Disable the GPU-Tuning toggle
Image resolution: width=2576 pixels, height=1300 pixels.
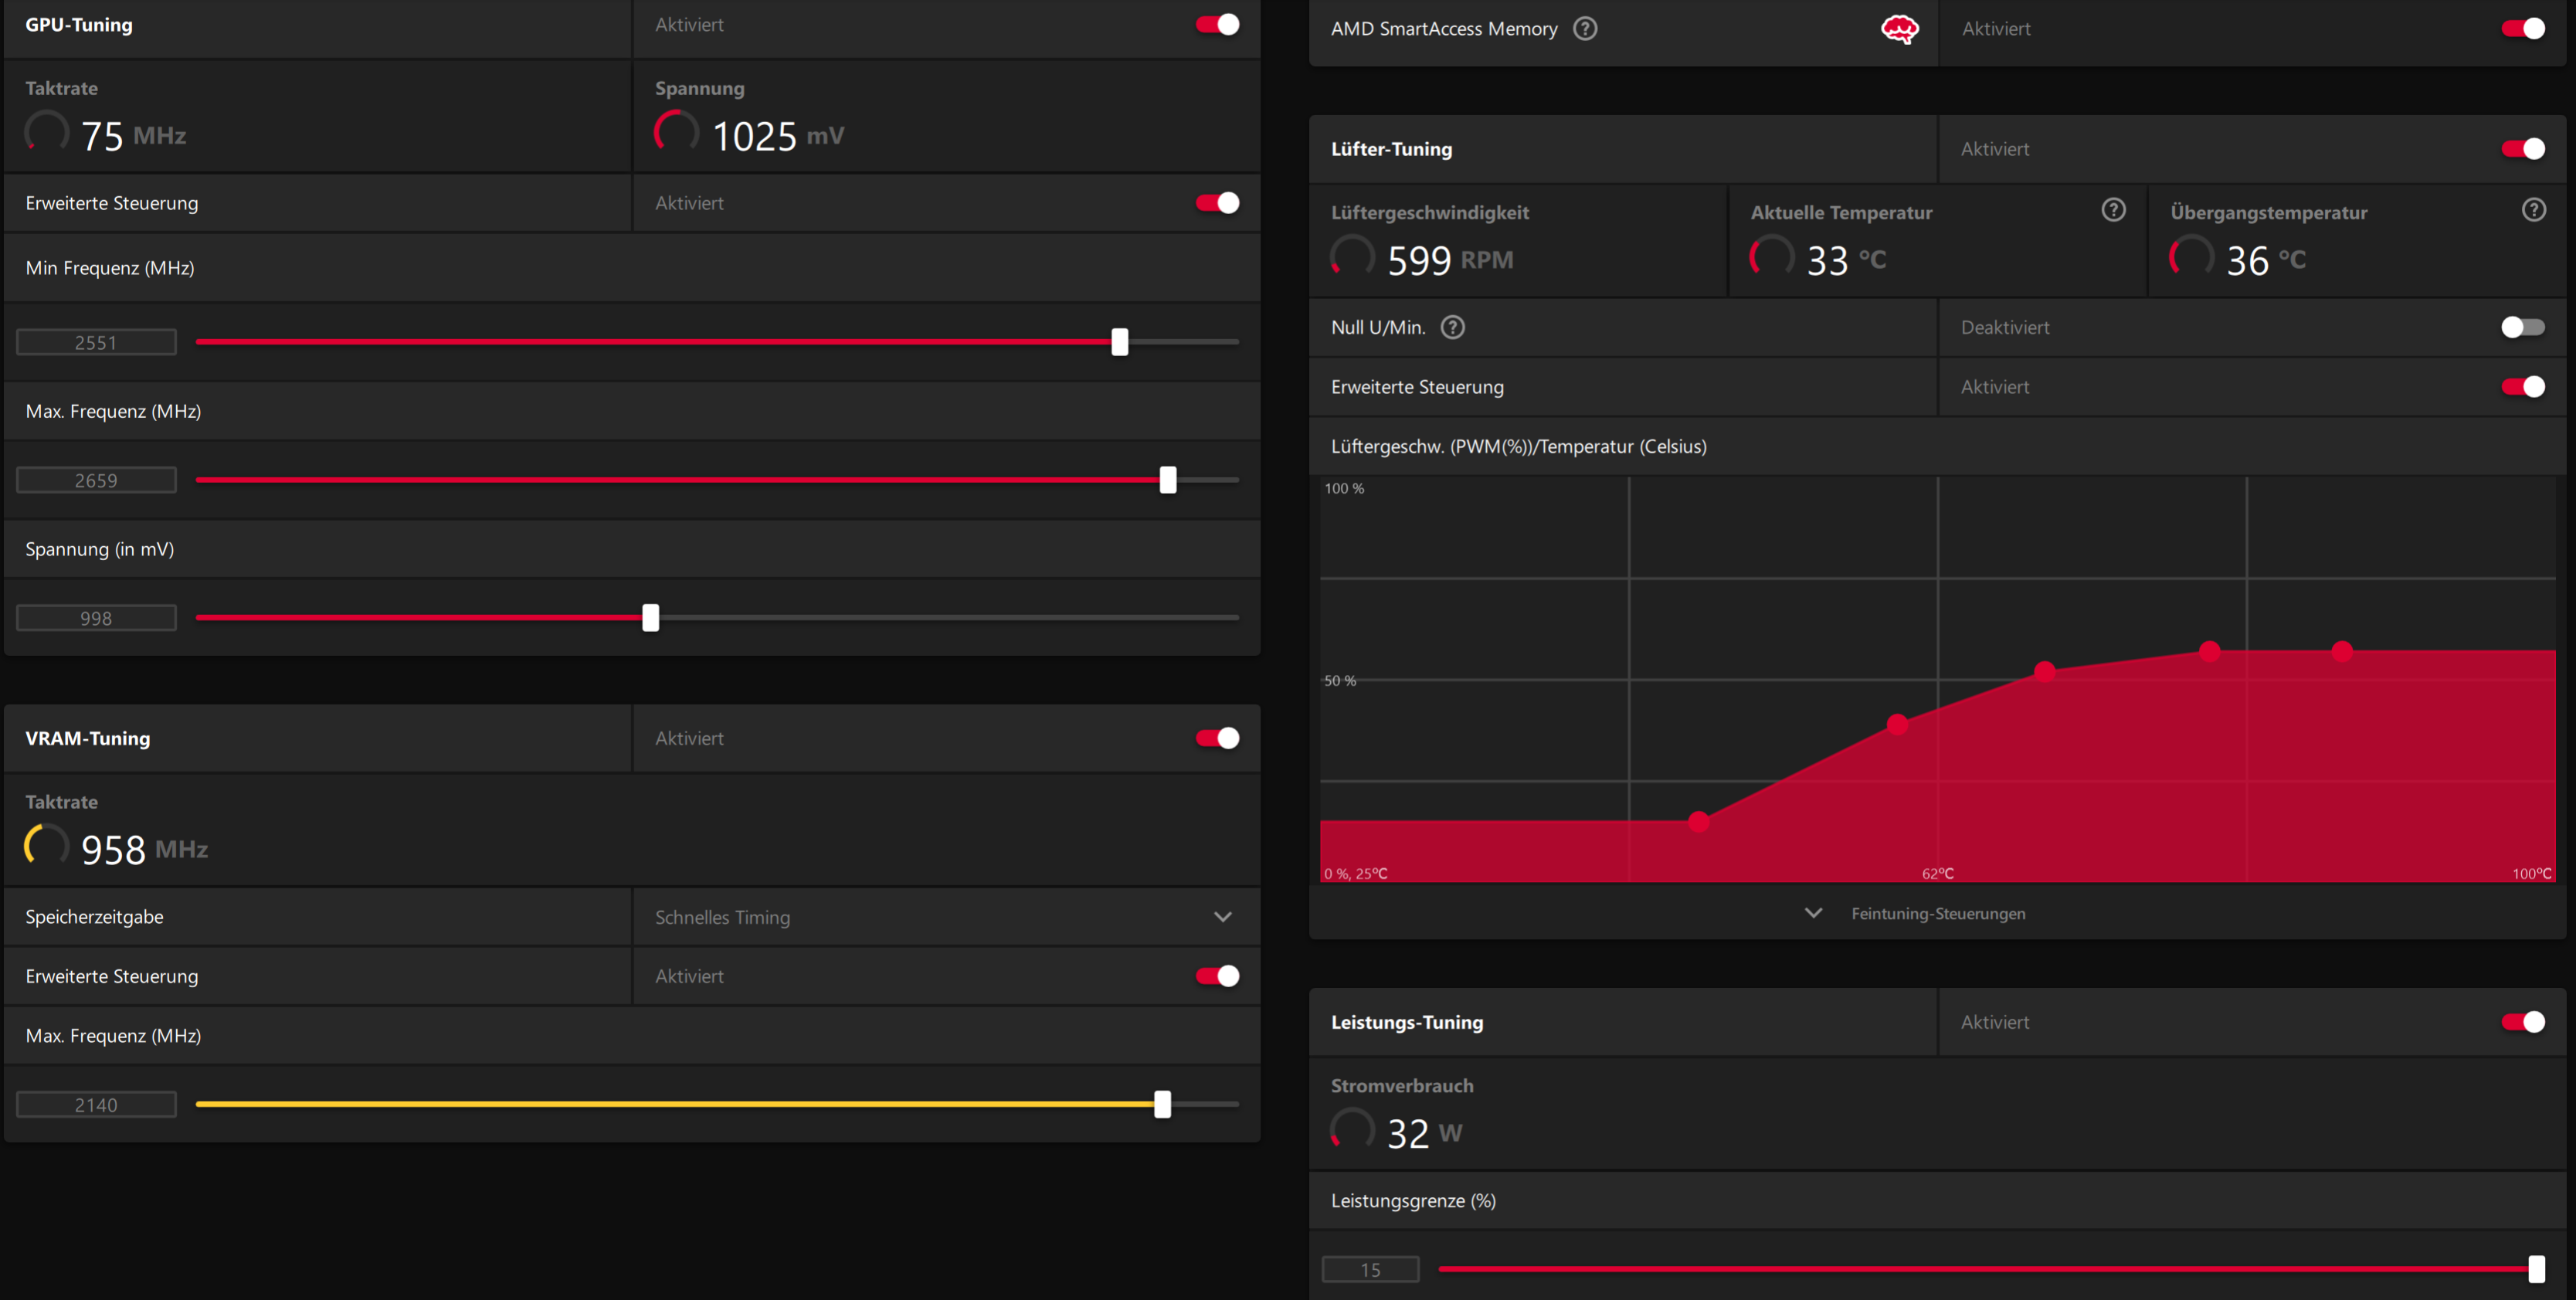pyautogui.click(x=1217, y=25)
